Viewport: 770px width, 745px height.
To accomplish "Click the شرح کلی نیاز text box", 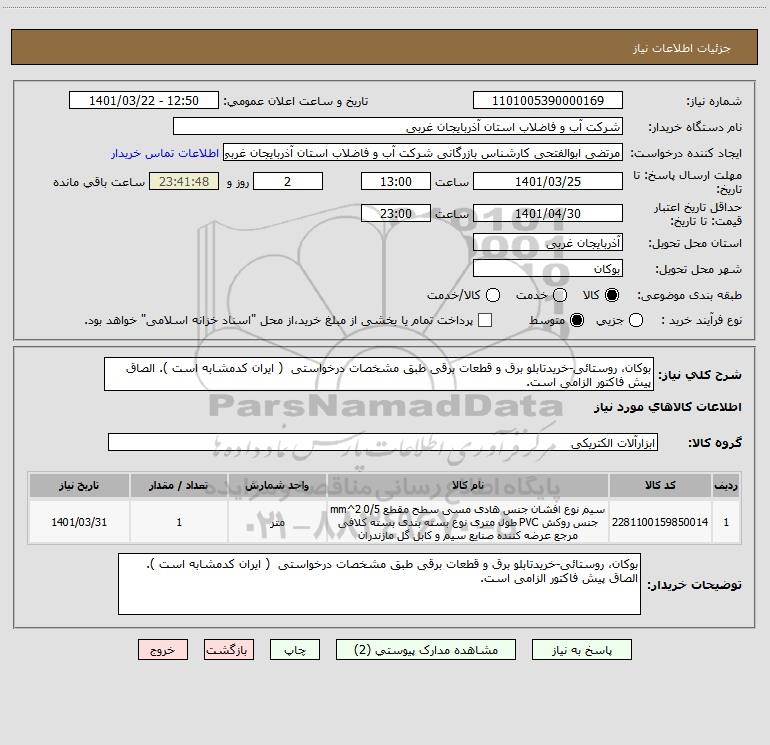I will pos(379,375).
